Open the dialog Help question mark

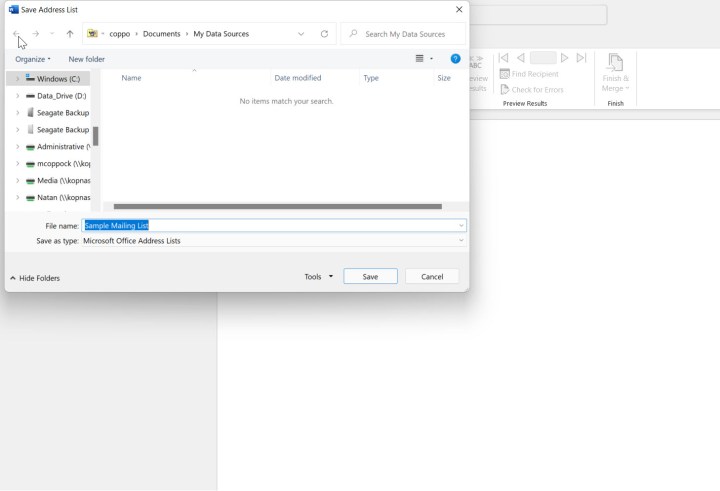tap(455, 59)
